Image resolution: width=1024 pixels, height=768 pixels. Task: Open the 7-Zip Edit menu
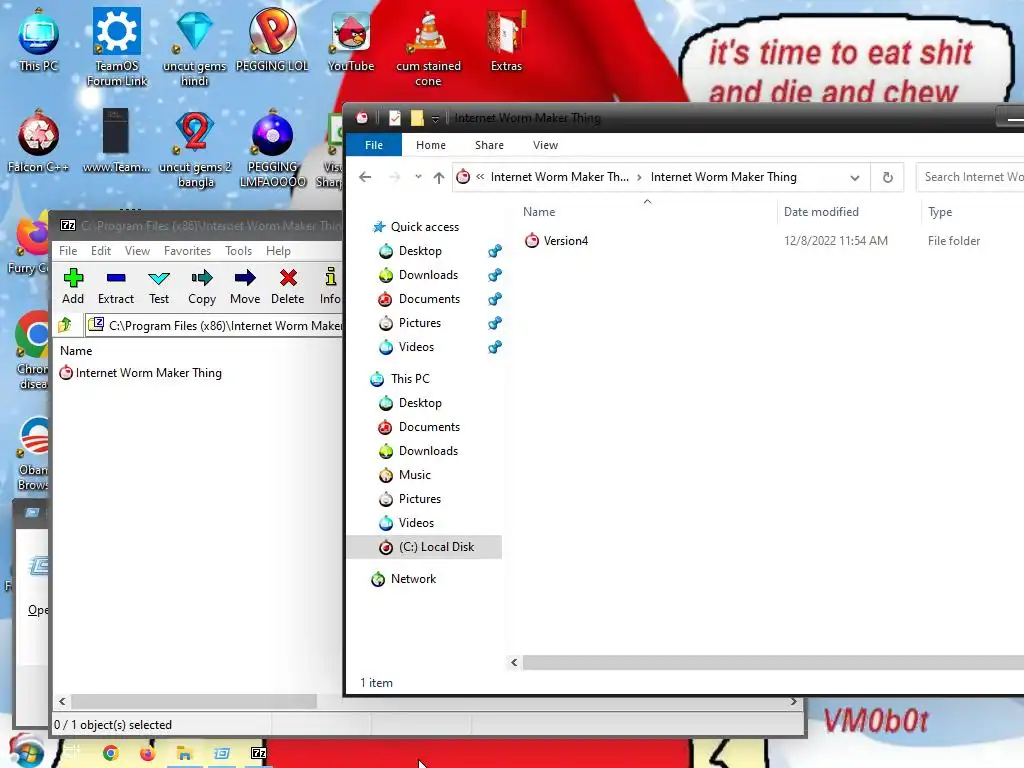(101, 251)
